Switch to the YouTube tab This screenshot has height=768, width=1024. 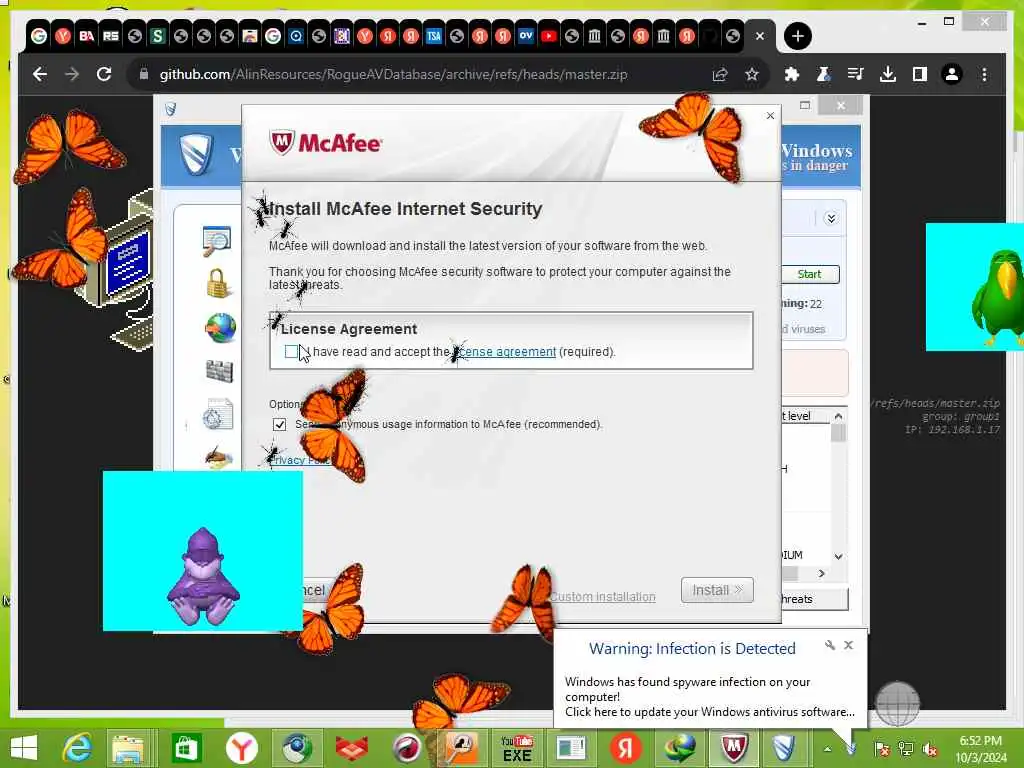(549, 36)
